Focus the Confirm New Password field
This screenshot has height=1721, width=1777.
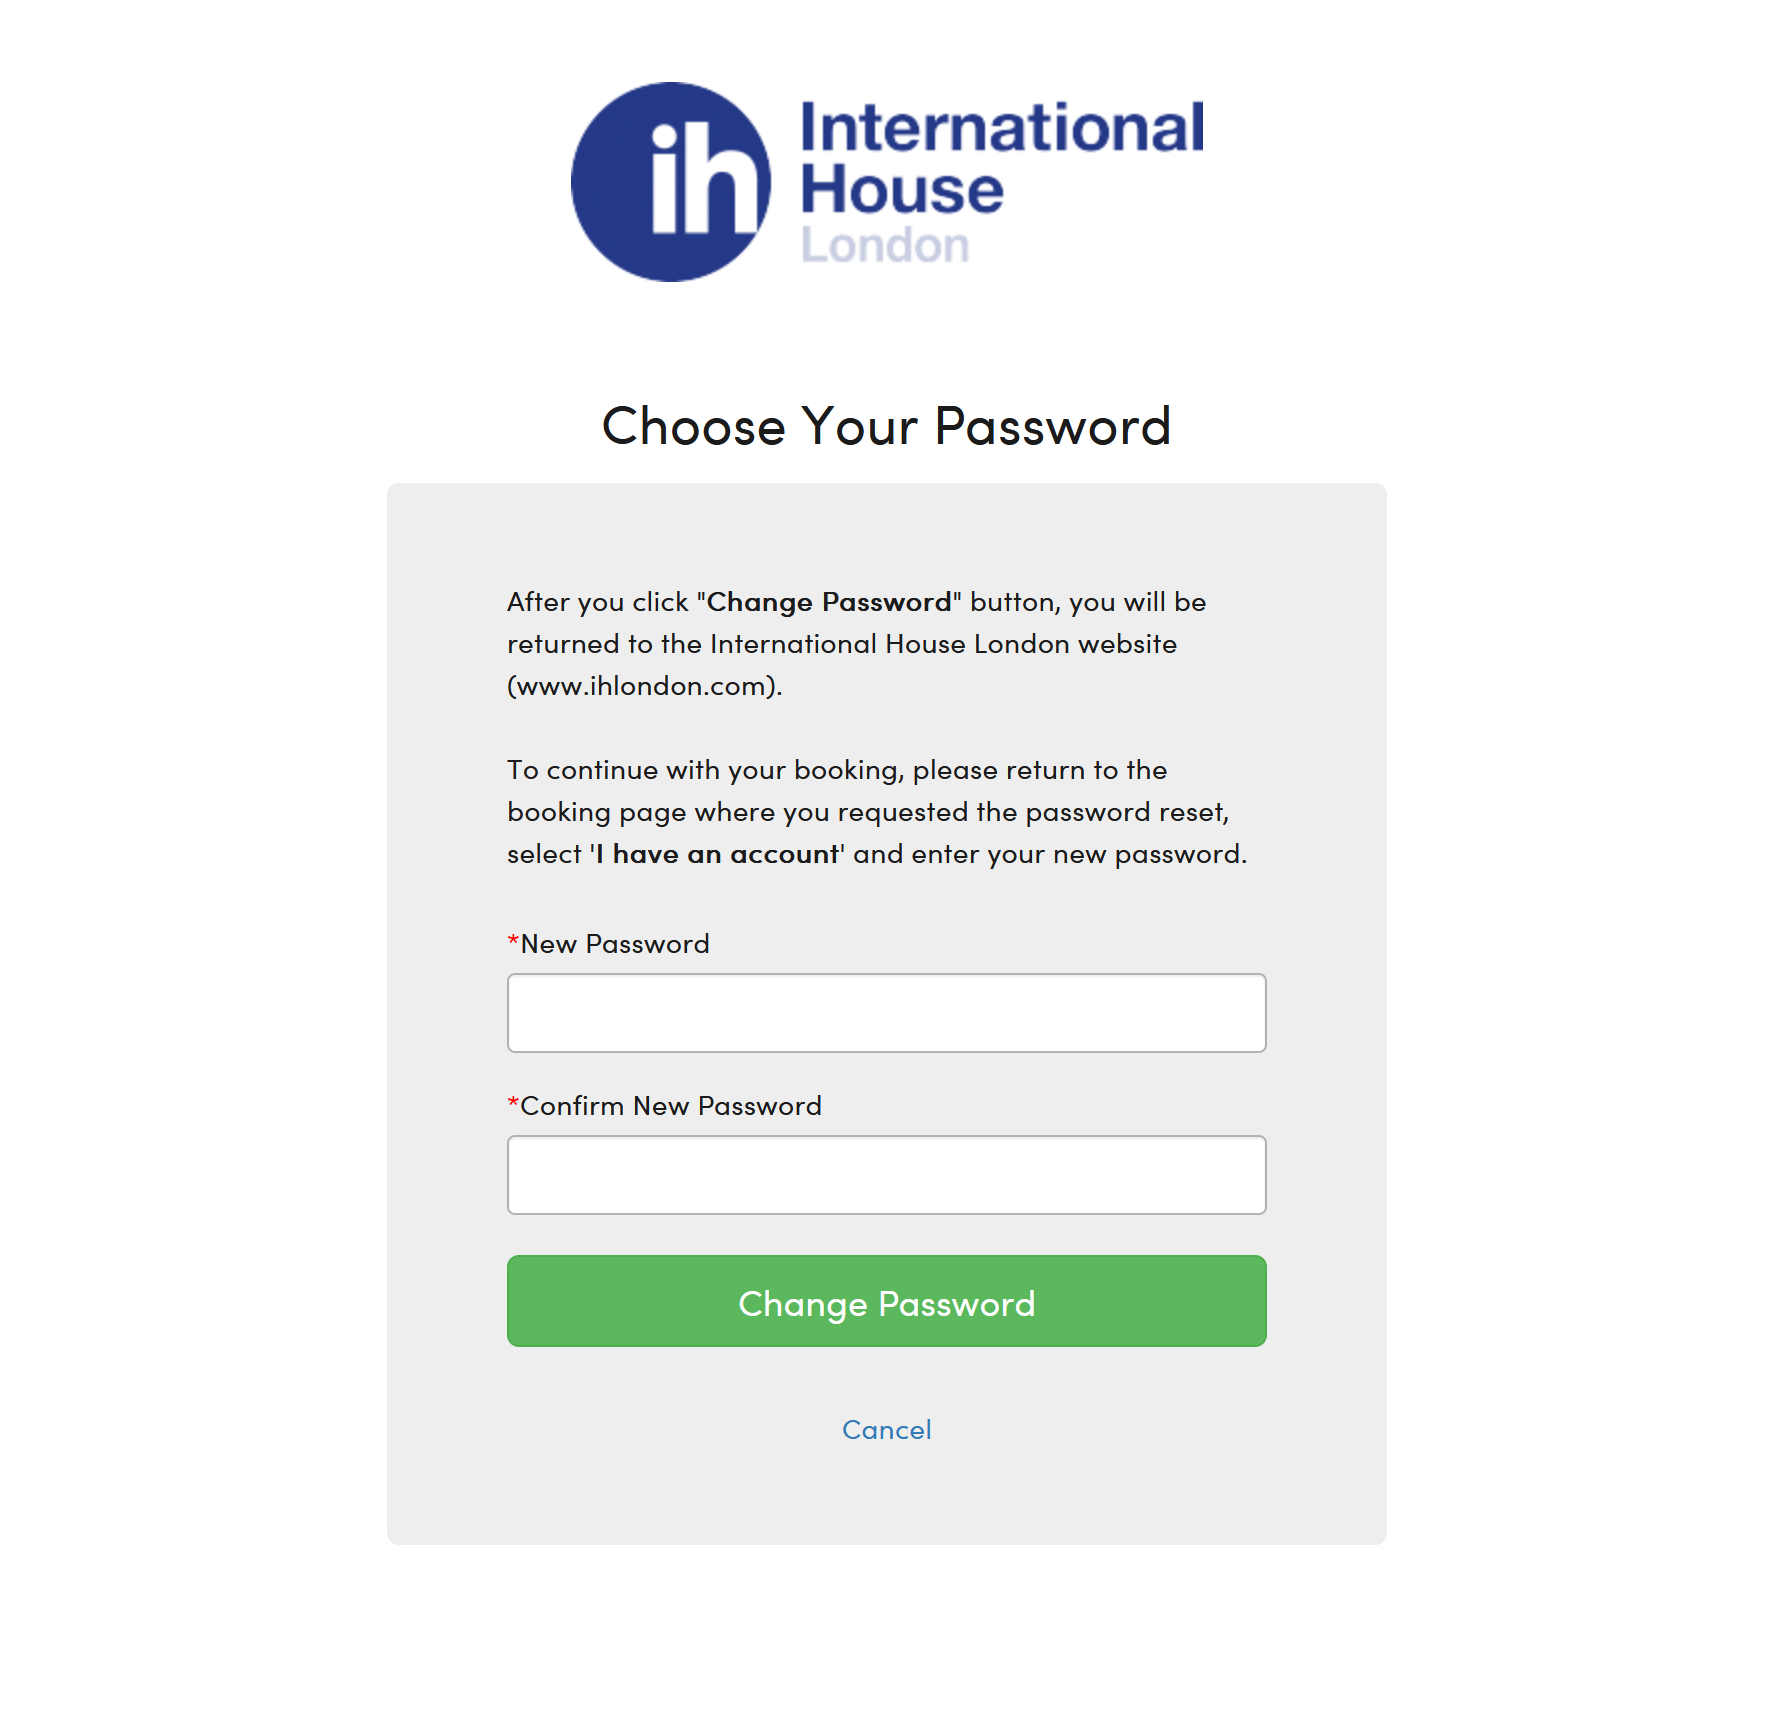886,1175
